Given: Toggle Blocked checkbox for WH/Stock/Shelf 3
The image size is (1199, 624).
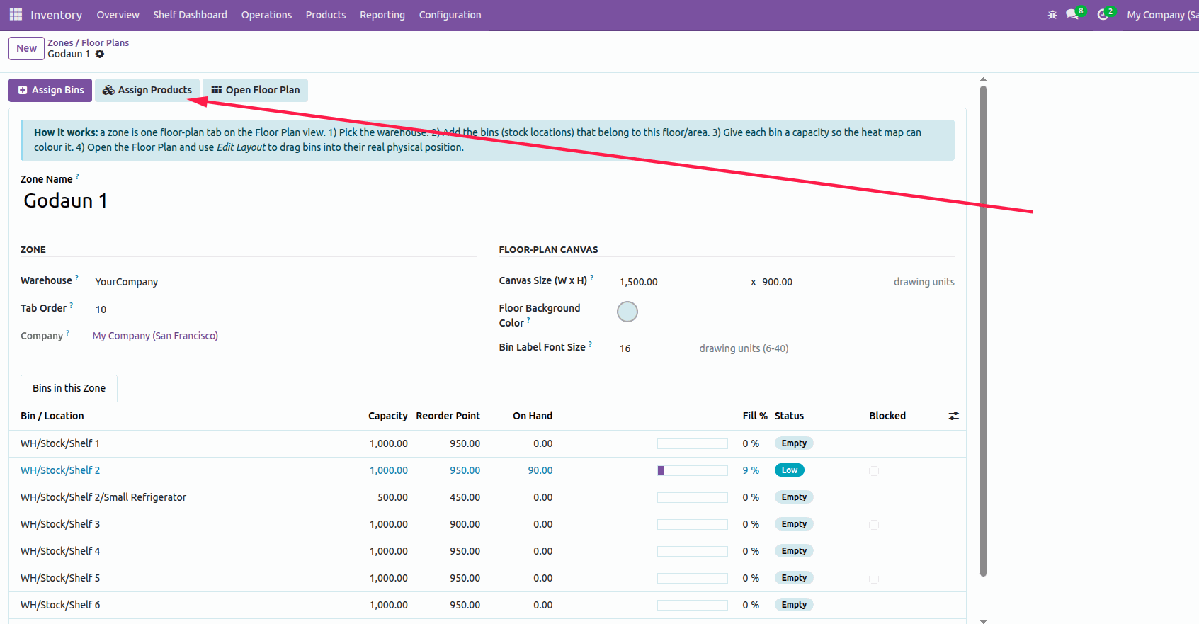Looking at the screenshot, I should [x=874, y=525].
